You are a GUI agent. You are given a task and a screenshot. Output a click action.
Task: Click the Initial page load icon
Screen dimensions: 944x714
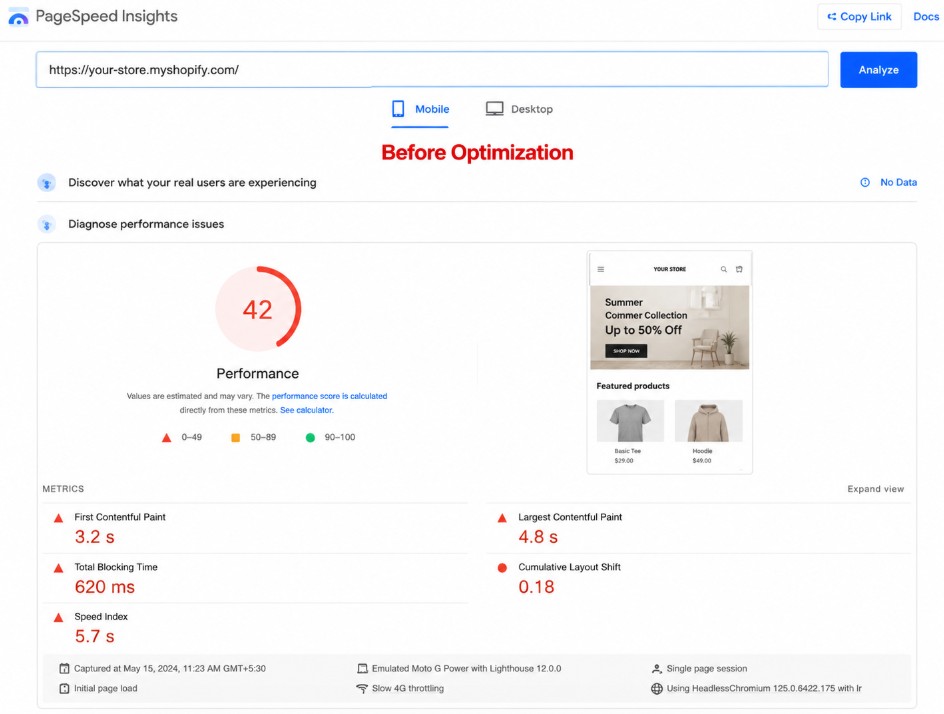click(64, 688)
